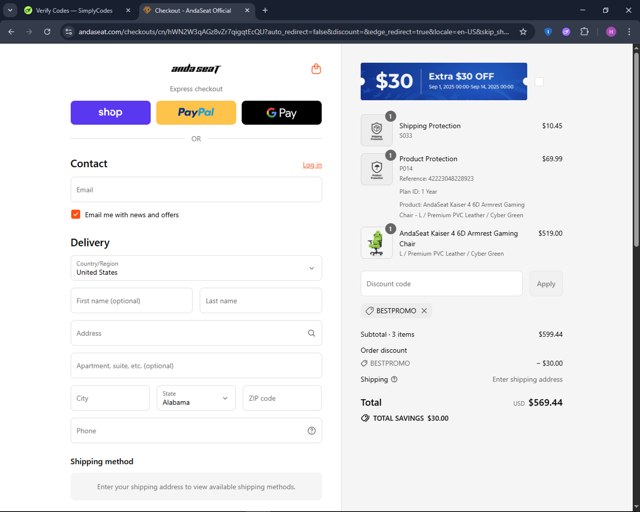This screenshot has width=640, height=512.
Task: Click the City input field
Action: (110, 398)
